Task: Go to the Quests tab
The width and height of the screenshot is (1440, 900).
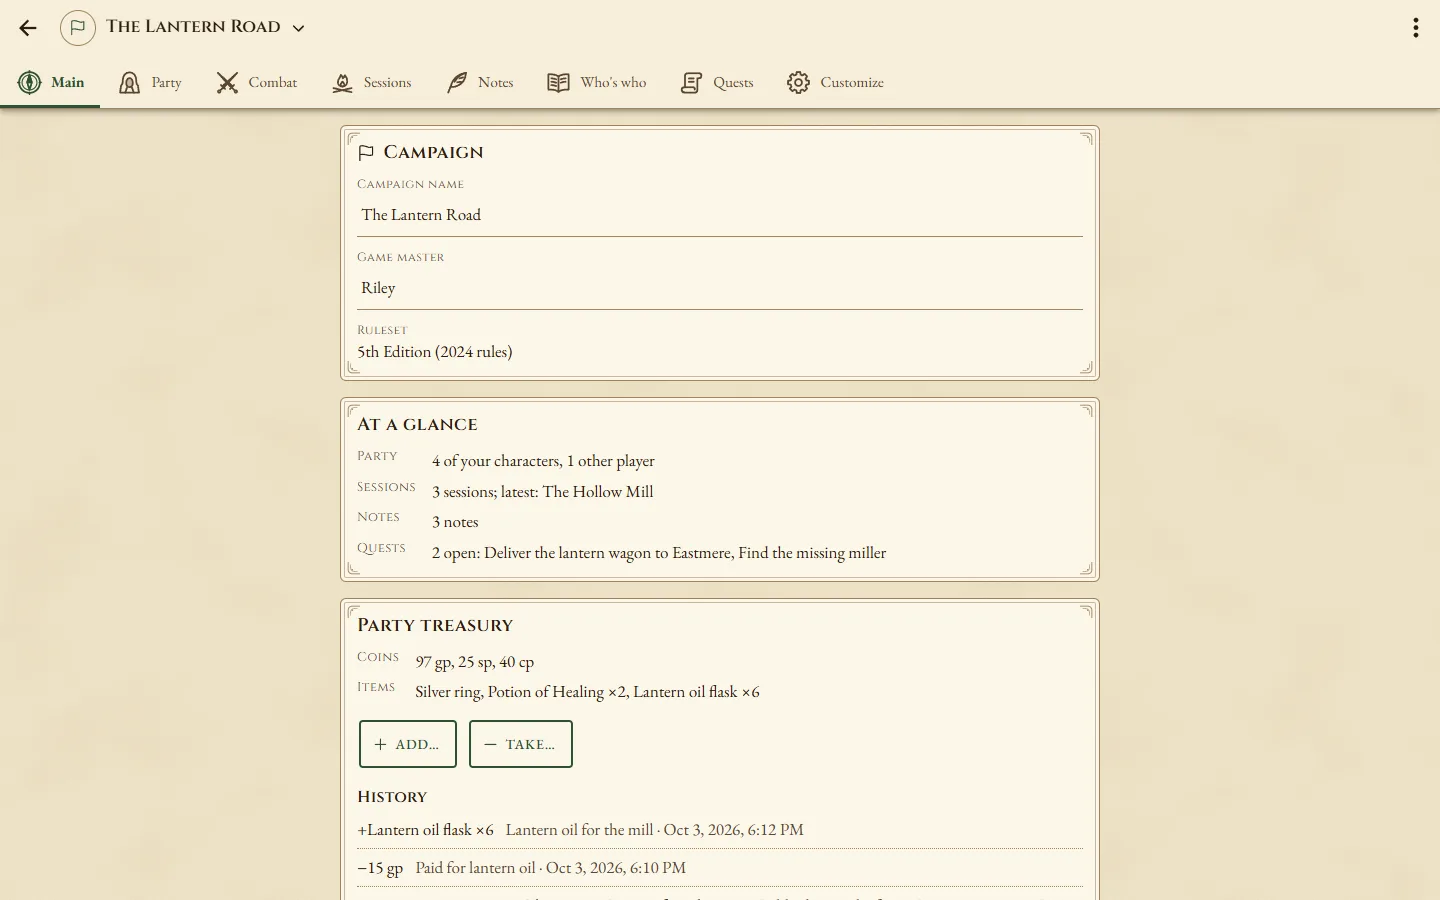Action: (717, 82)
